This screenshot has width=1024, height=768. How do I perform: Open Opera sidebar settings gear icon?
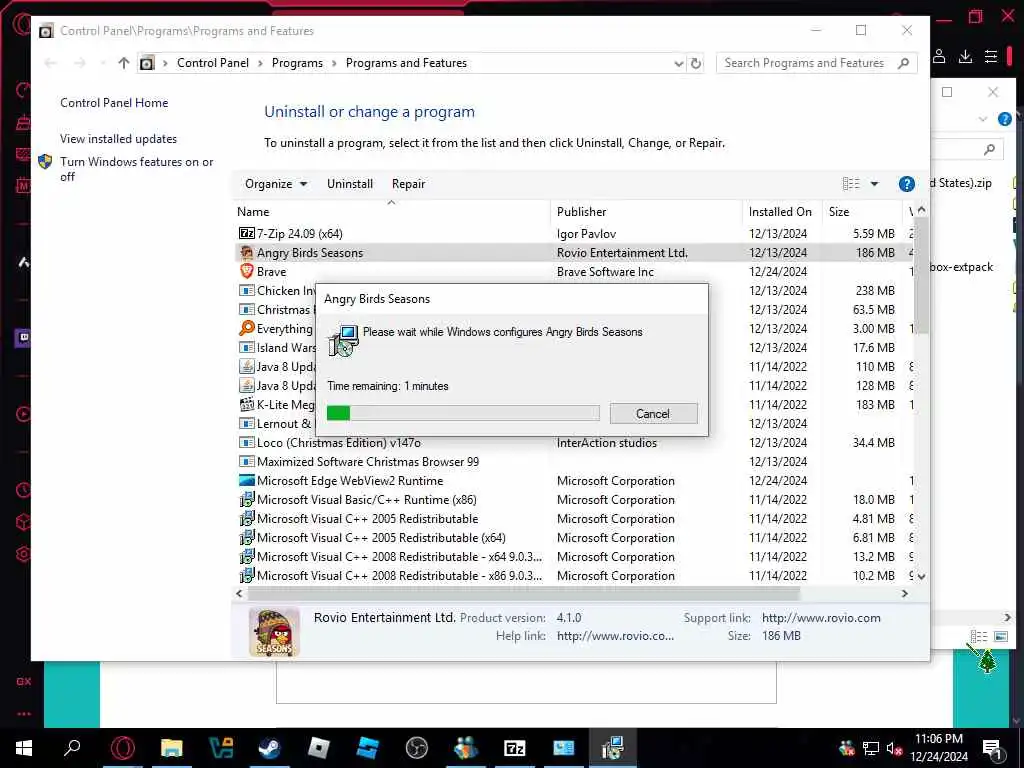(23, 554)
